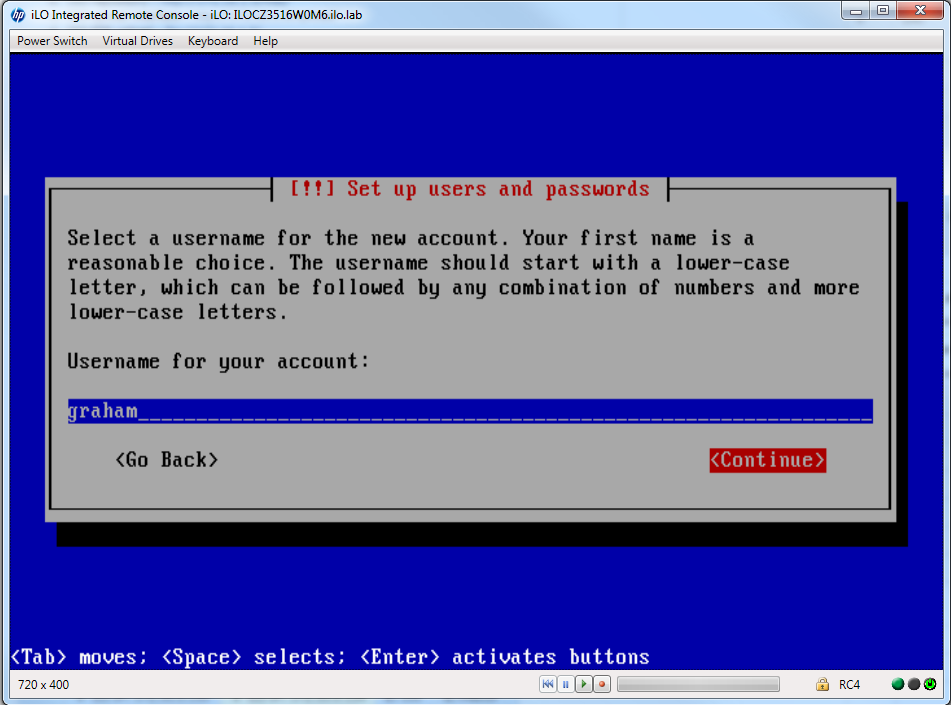Open the Virtual Drives menu
Screen dimensions: 951x705
pos(138,41)
